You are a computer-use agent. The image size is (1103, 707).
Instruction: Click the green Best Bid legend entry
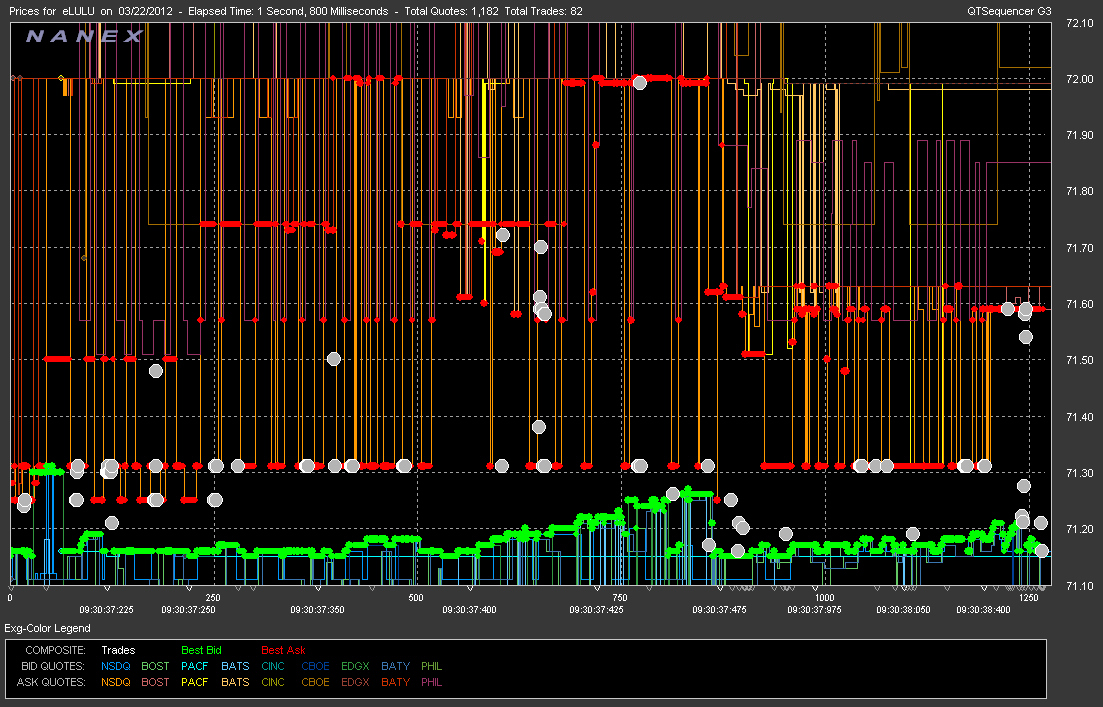[x=201, y=650]
